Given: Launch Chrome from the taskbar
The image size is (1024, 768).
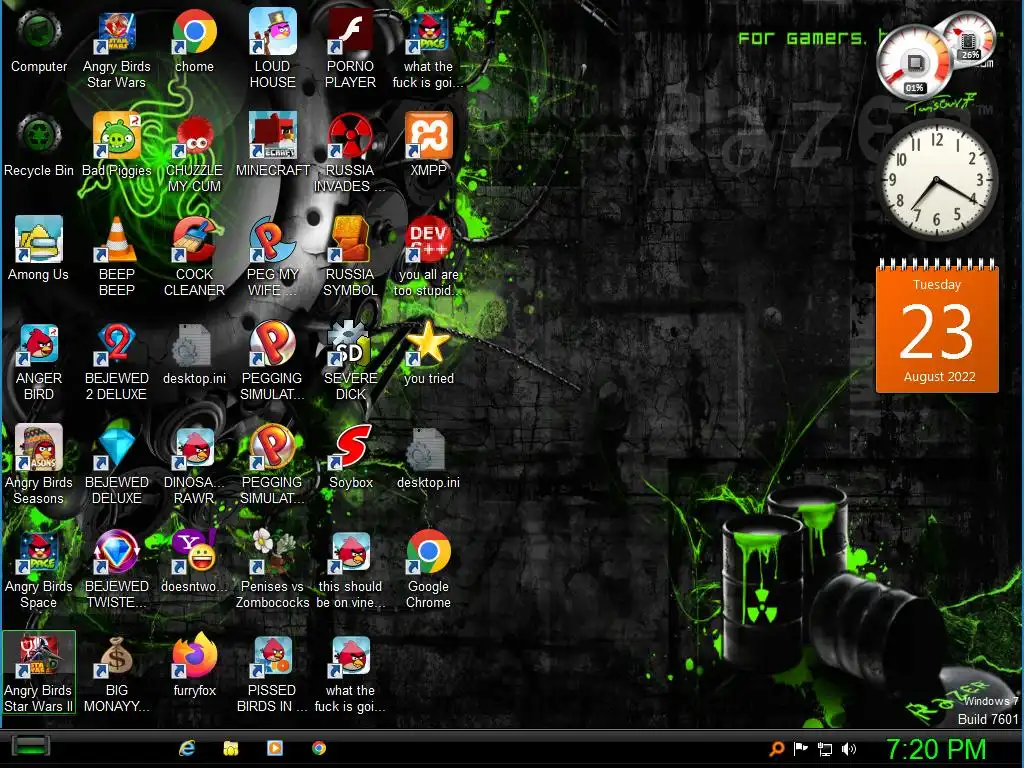Looking at the screenshot, I should [319, 748].
